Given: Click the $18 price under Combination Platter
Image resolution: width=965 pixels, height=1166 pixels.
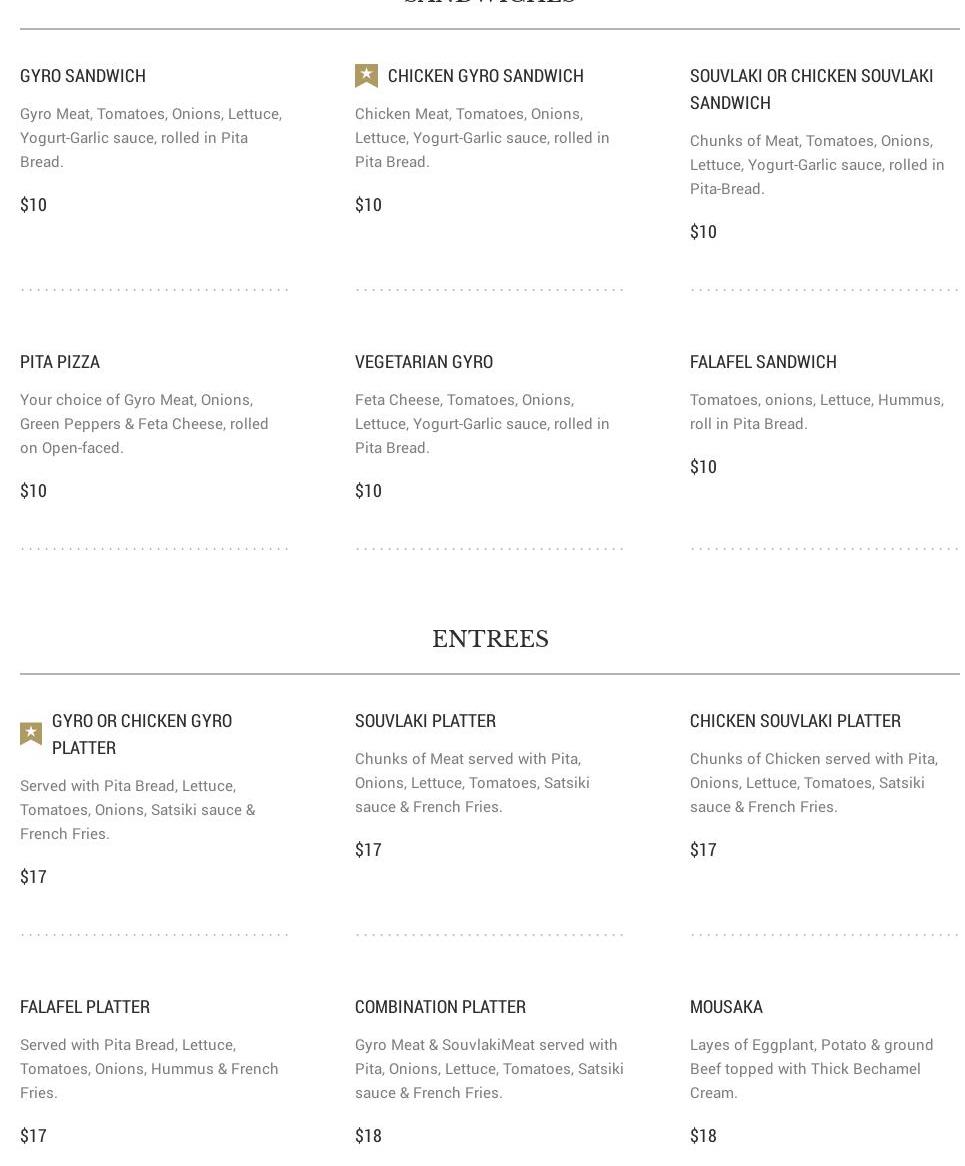Looking at the screenshot, I should 368,1136.
